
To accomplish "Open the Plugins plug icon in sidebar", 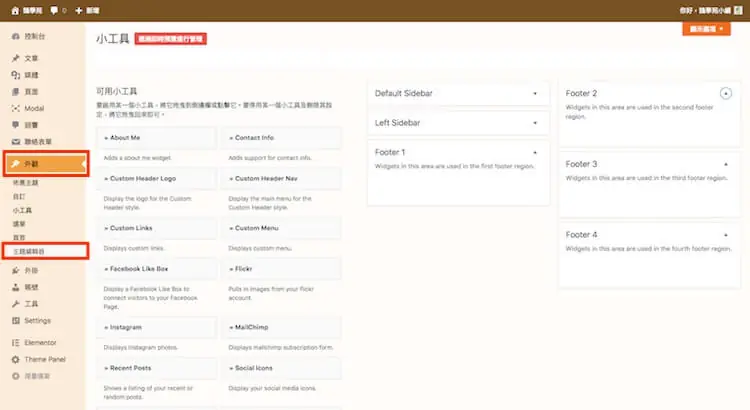I will pyautogui.click(x=16, y=270).
